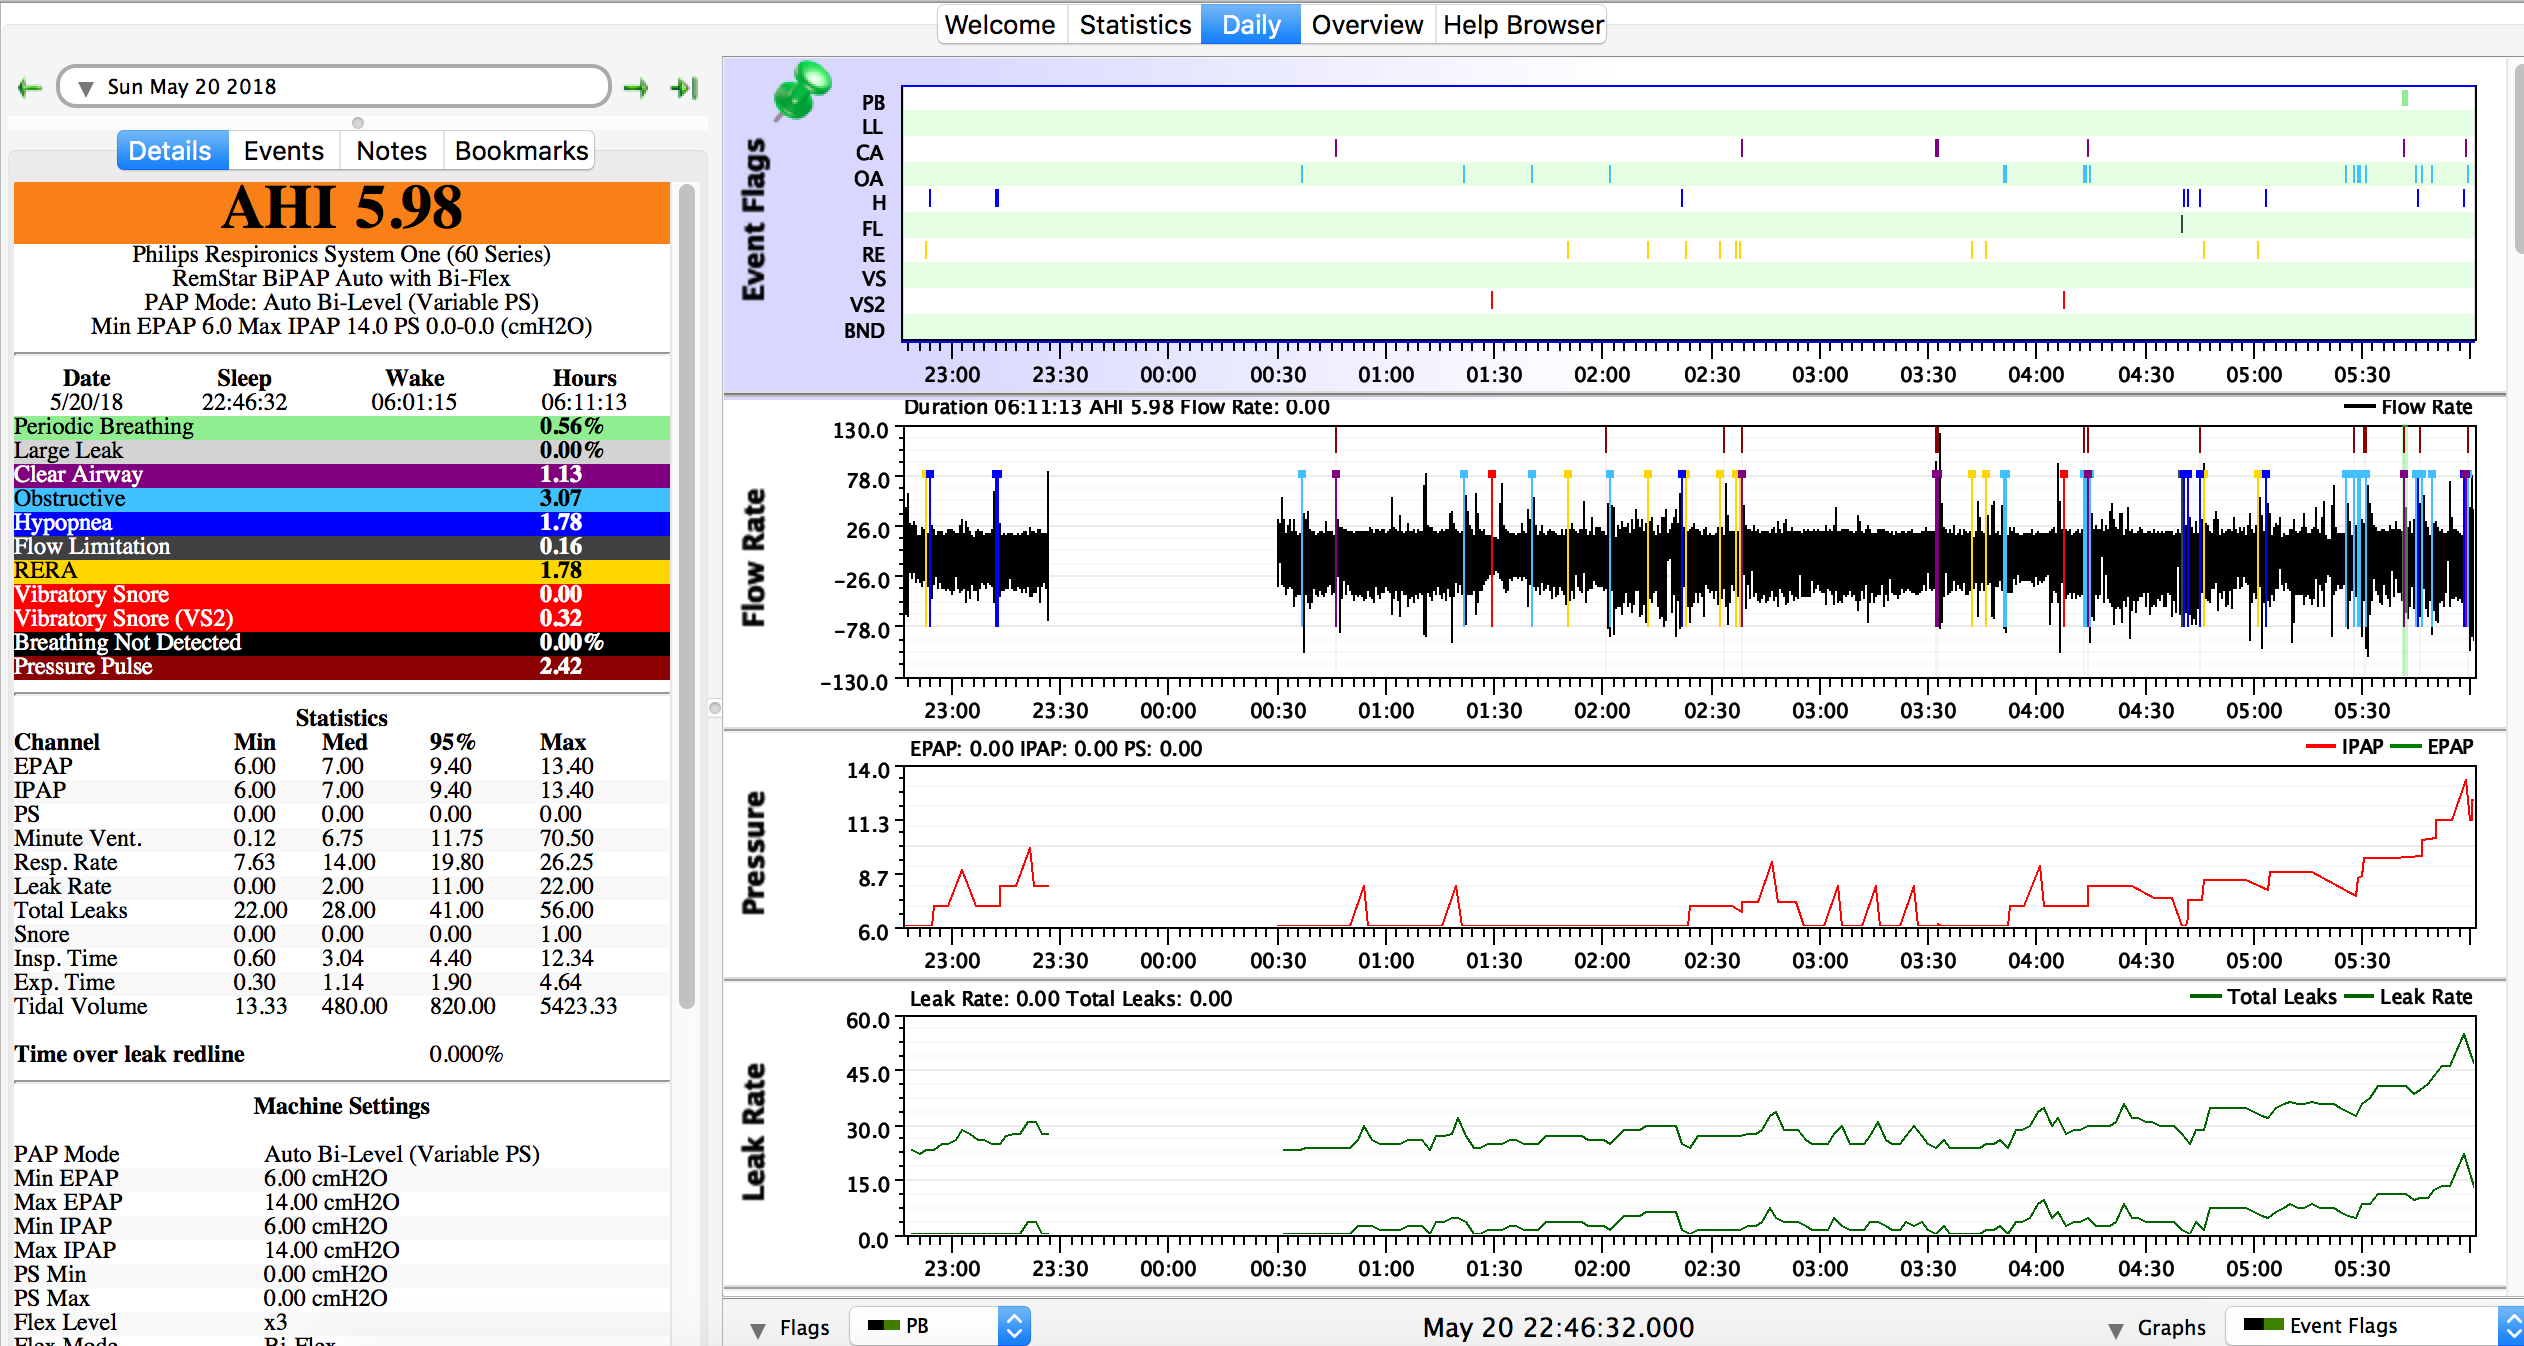The image size is (2524, 1346).
Task: Select the Daily tab
Action: click(x=1251, y=25)
